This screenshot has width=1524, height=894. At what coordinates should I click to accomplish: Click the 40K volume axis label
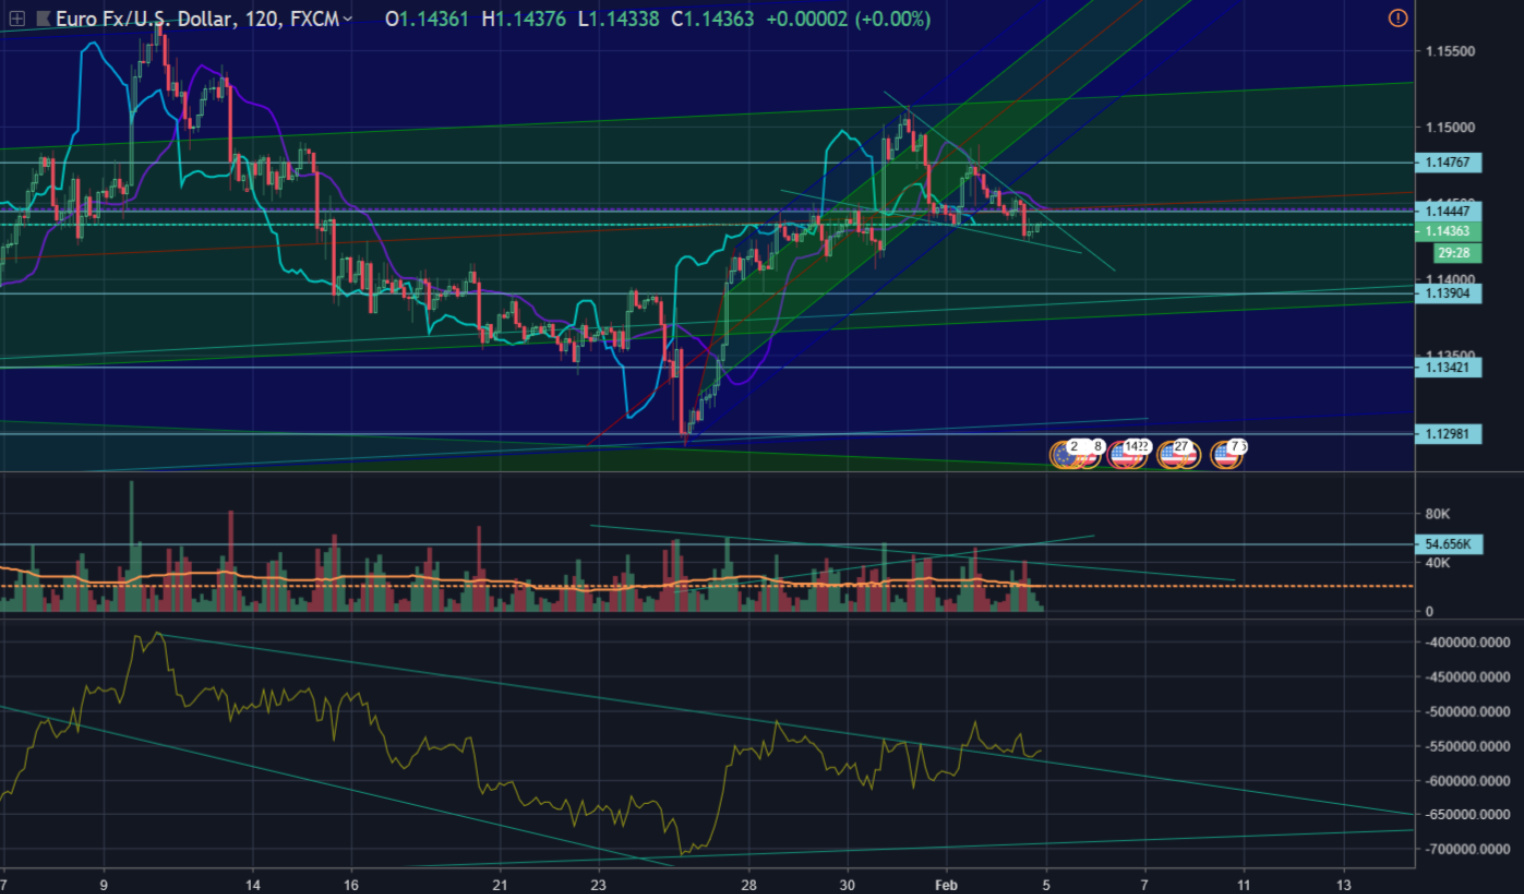[x=1437, y=563]
